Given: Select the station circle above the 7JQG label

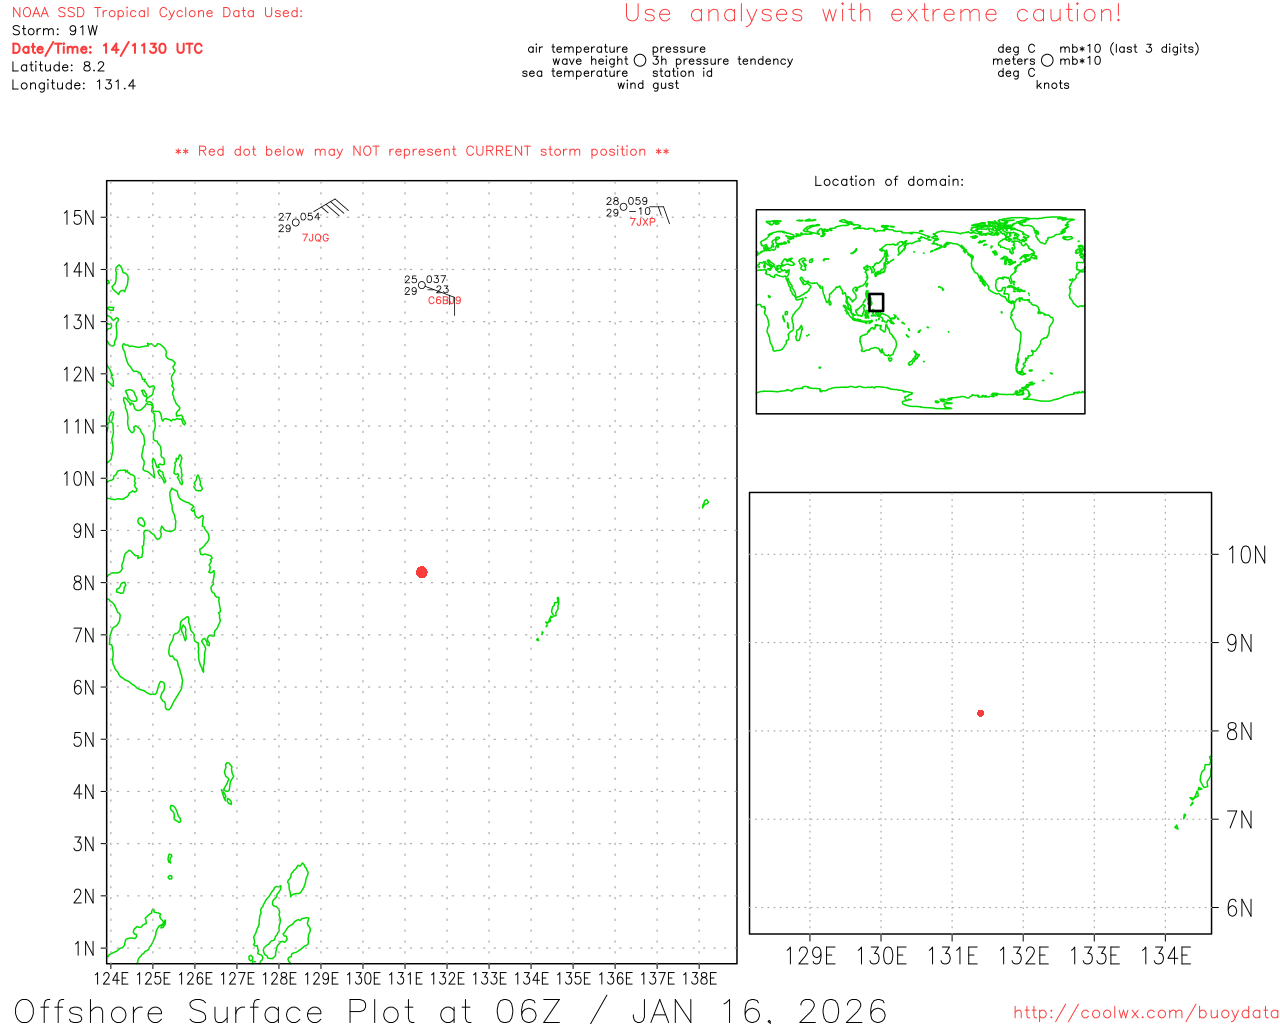Looking at the screenshot, I should pos(296,222).
